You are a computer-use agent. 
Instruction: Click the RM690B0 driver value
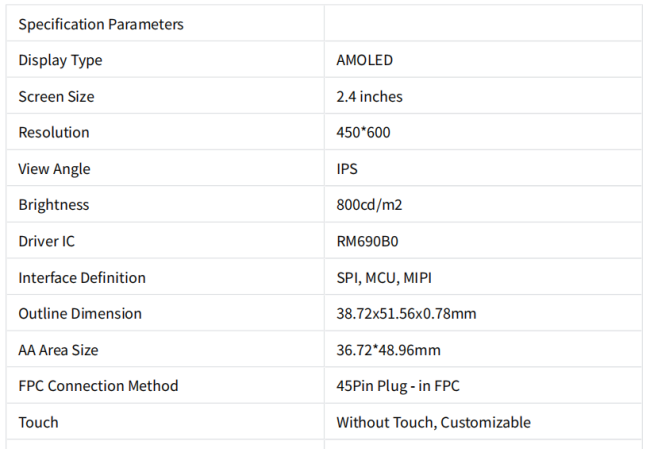[368, 241]
